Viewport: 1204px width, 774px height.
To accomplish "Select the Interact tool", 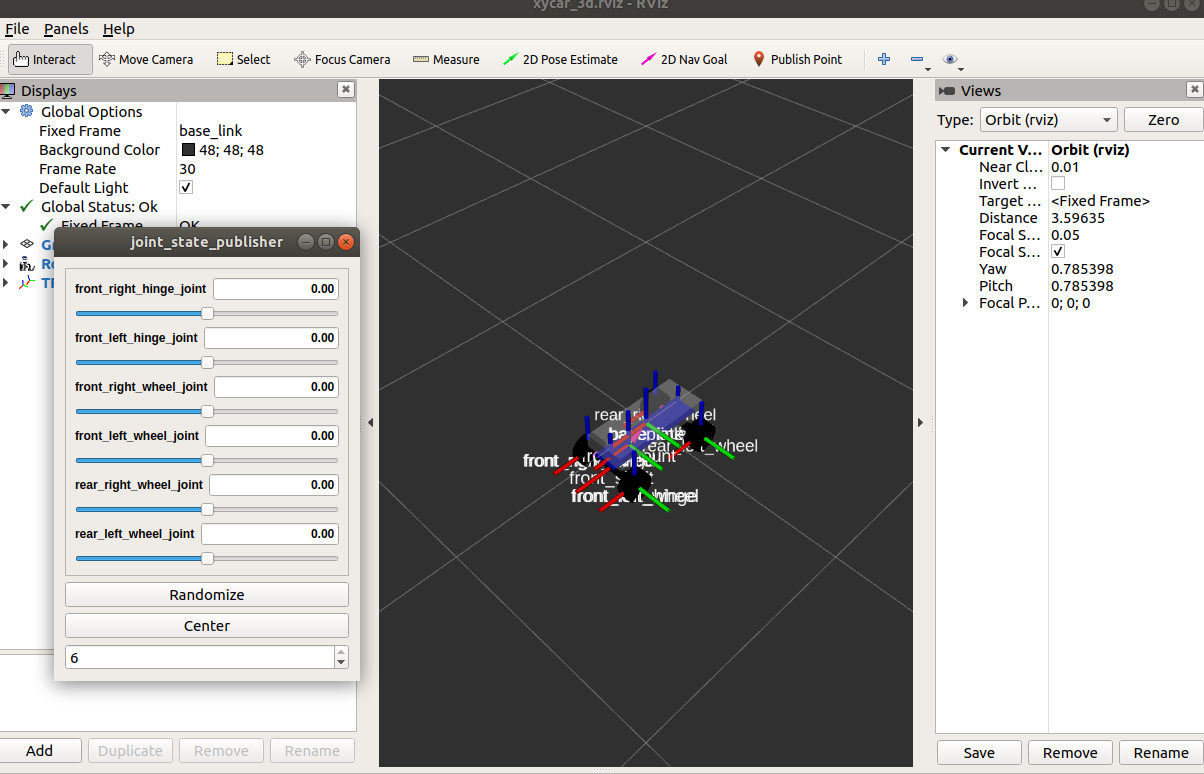I will pos(51,59).
